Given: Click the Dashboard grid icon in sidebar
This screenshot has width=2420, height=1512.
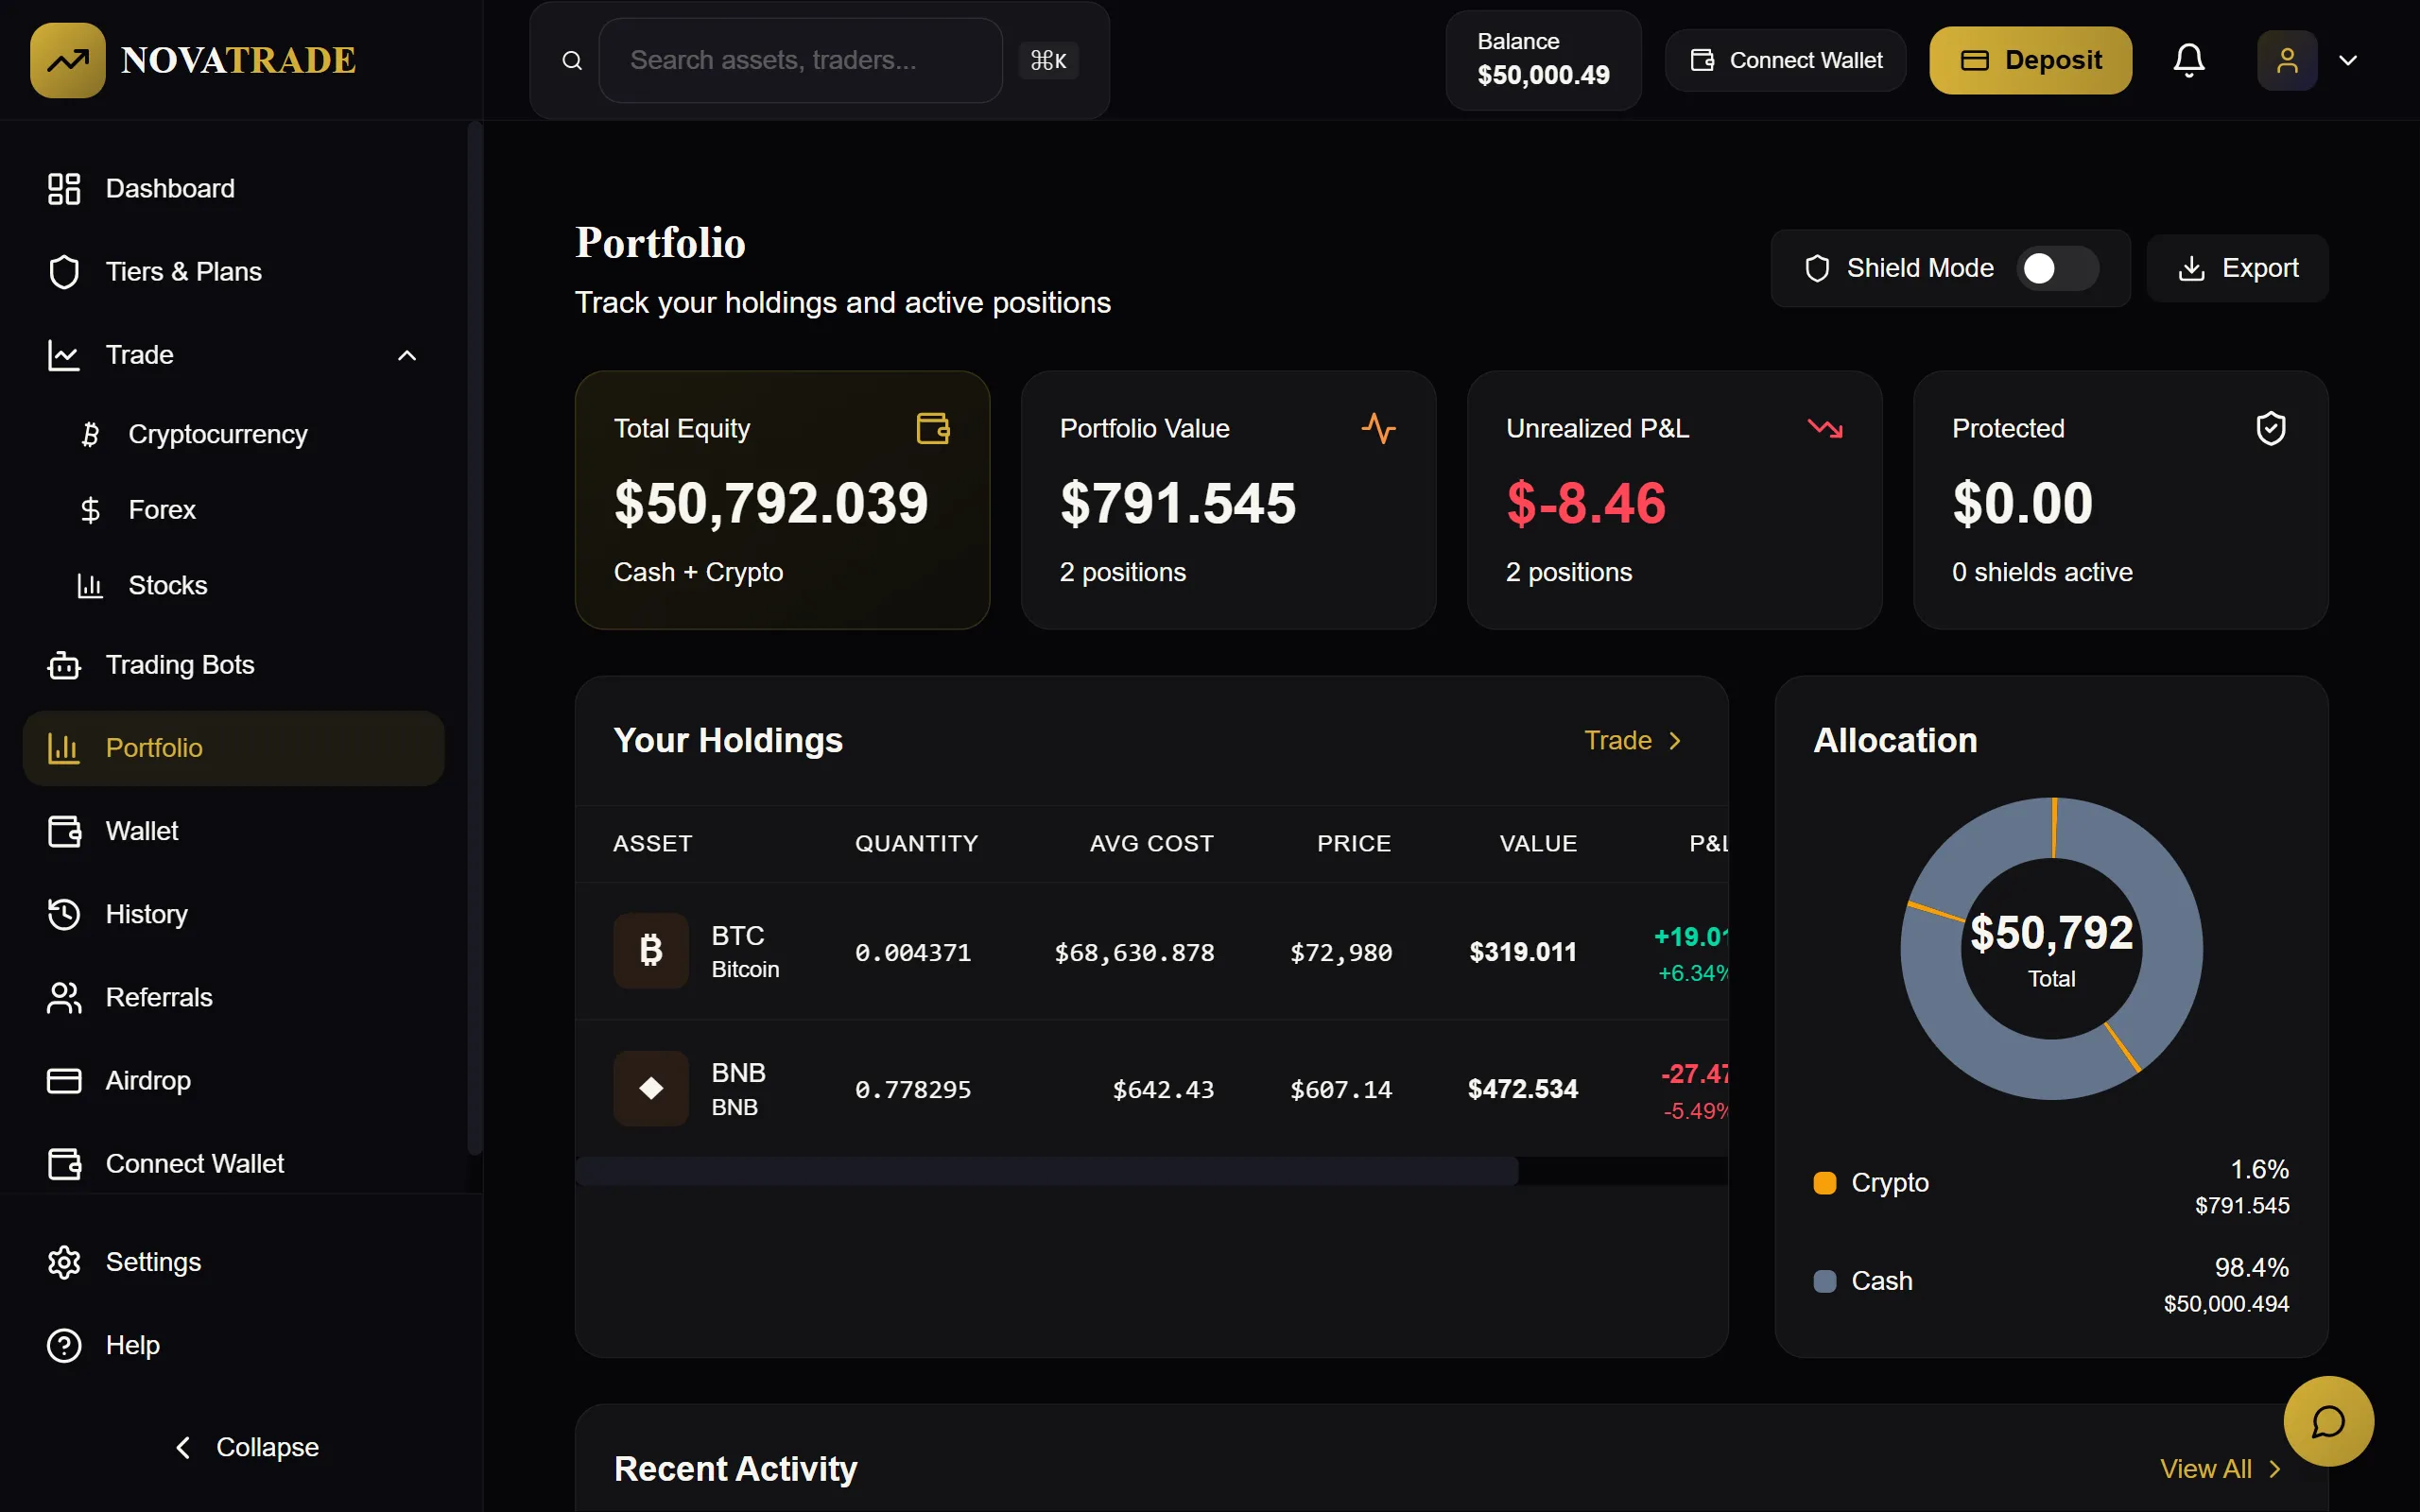Looking at the screenshot, I should pyautogui.click(x=64, y=188).
